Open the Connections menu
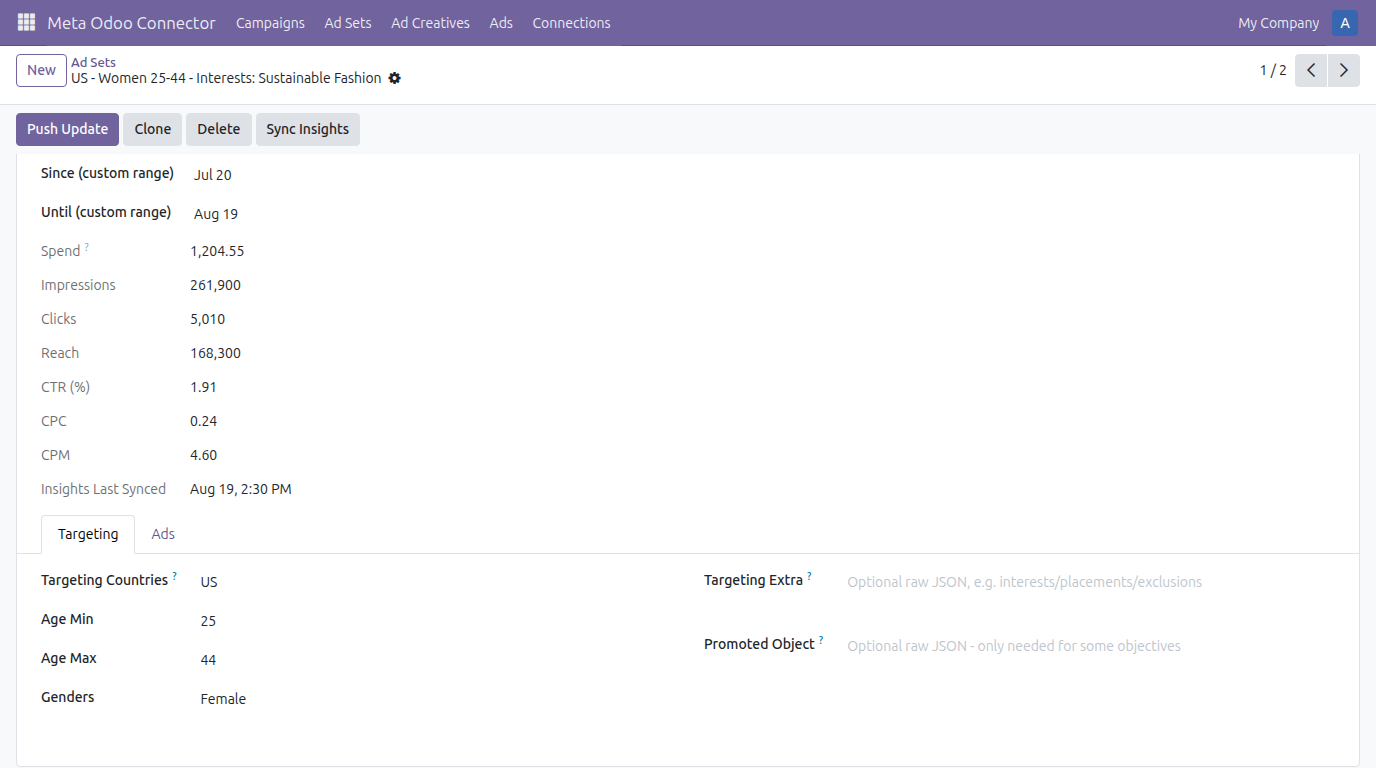 pos(571,23)
